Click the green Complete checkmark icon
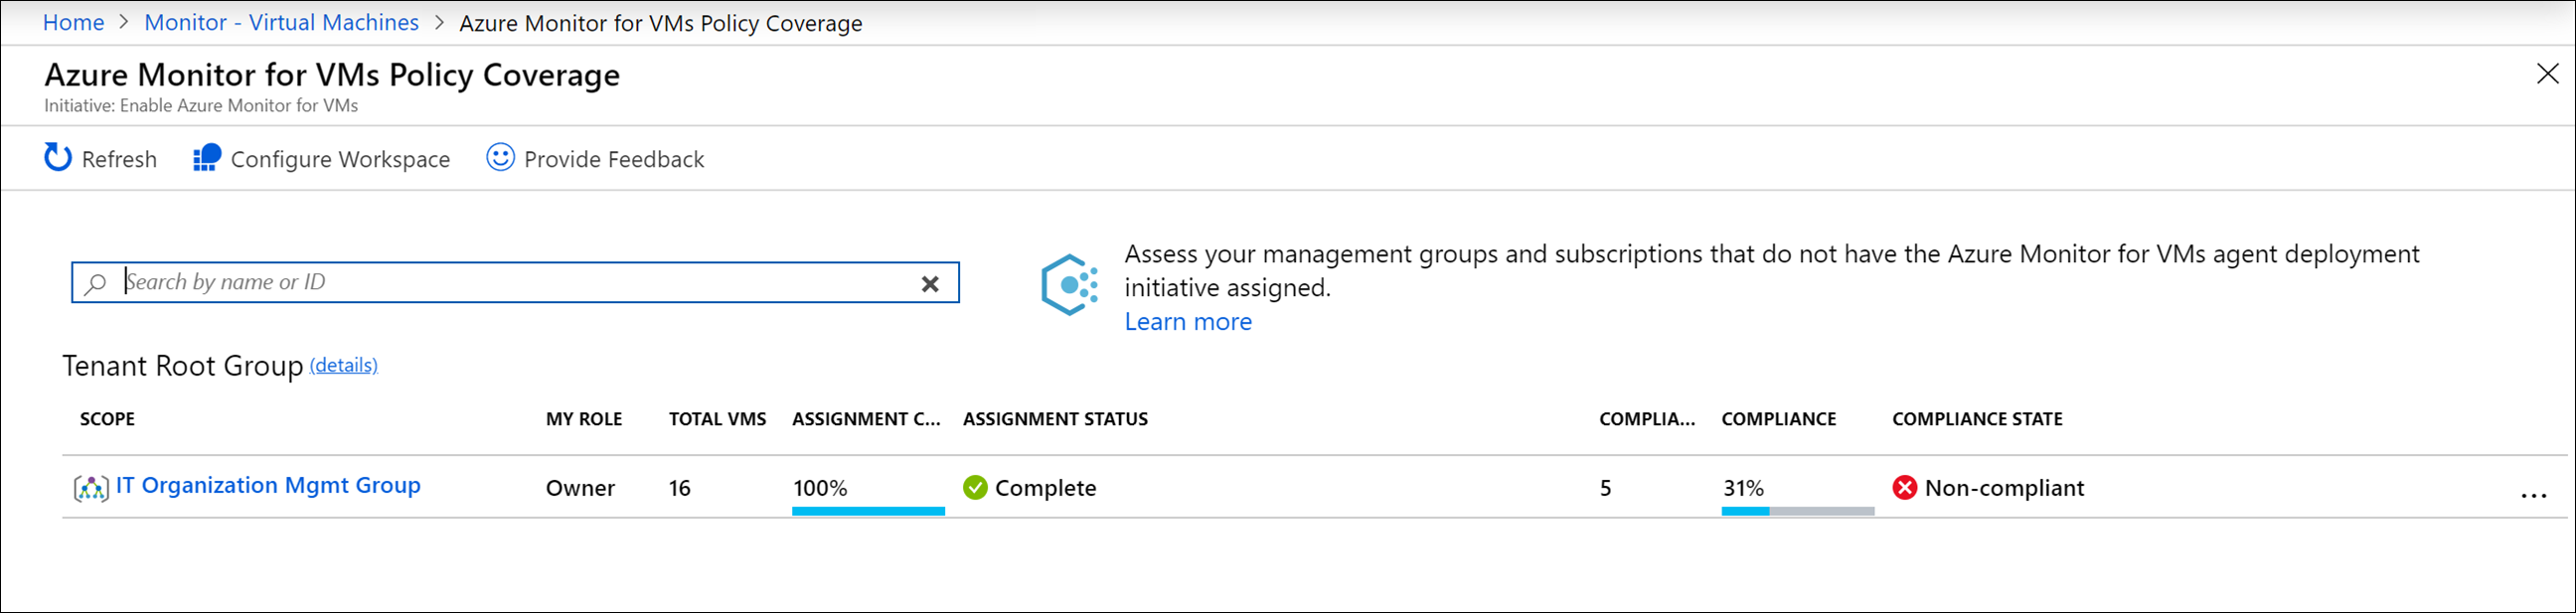2576x613 pixels. point(975,487)
